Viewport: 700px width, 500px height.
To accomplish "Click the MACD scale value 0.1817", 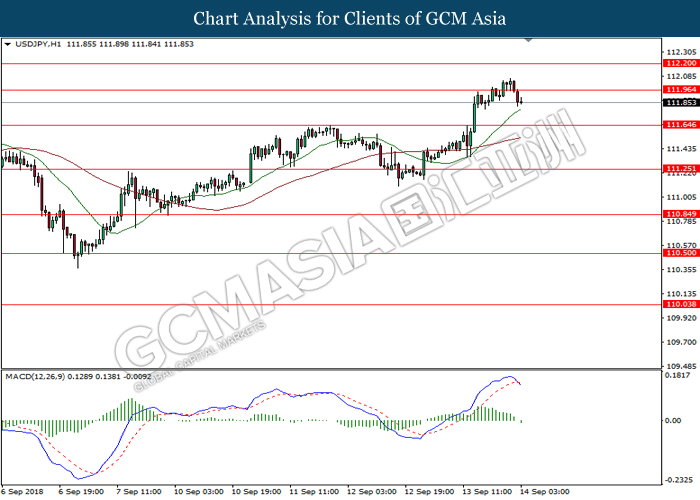I will [677, 375].
